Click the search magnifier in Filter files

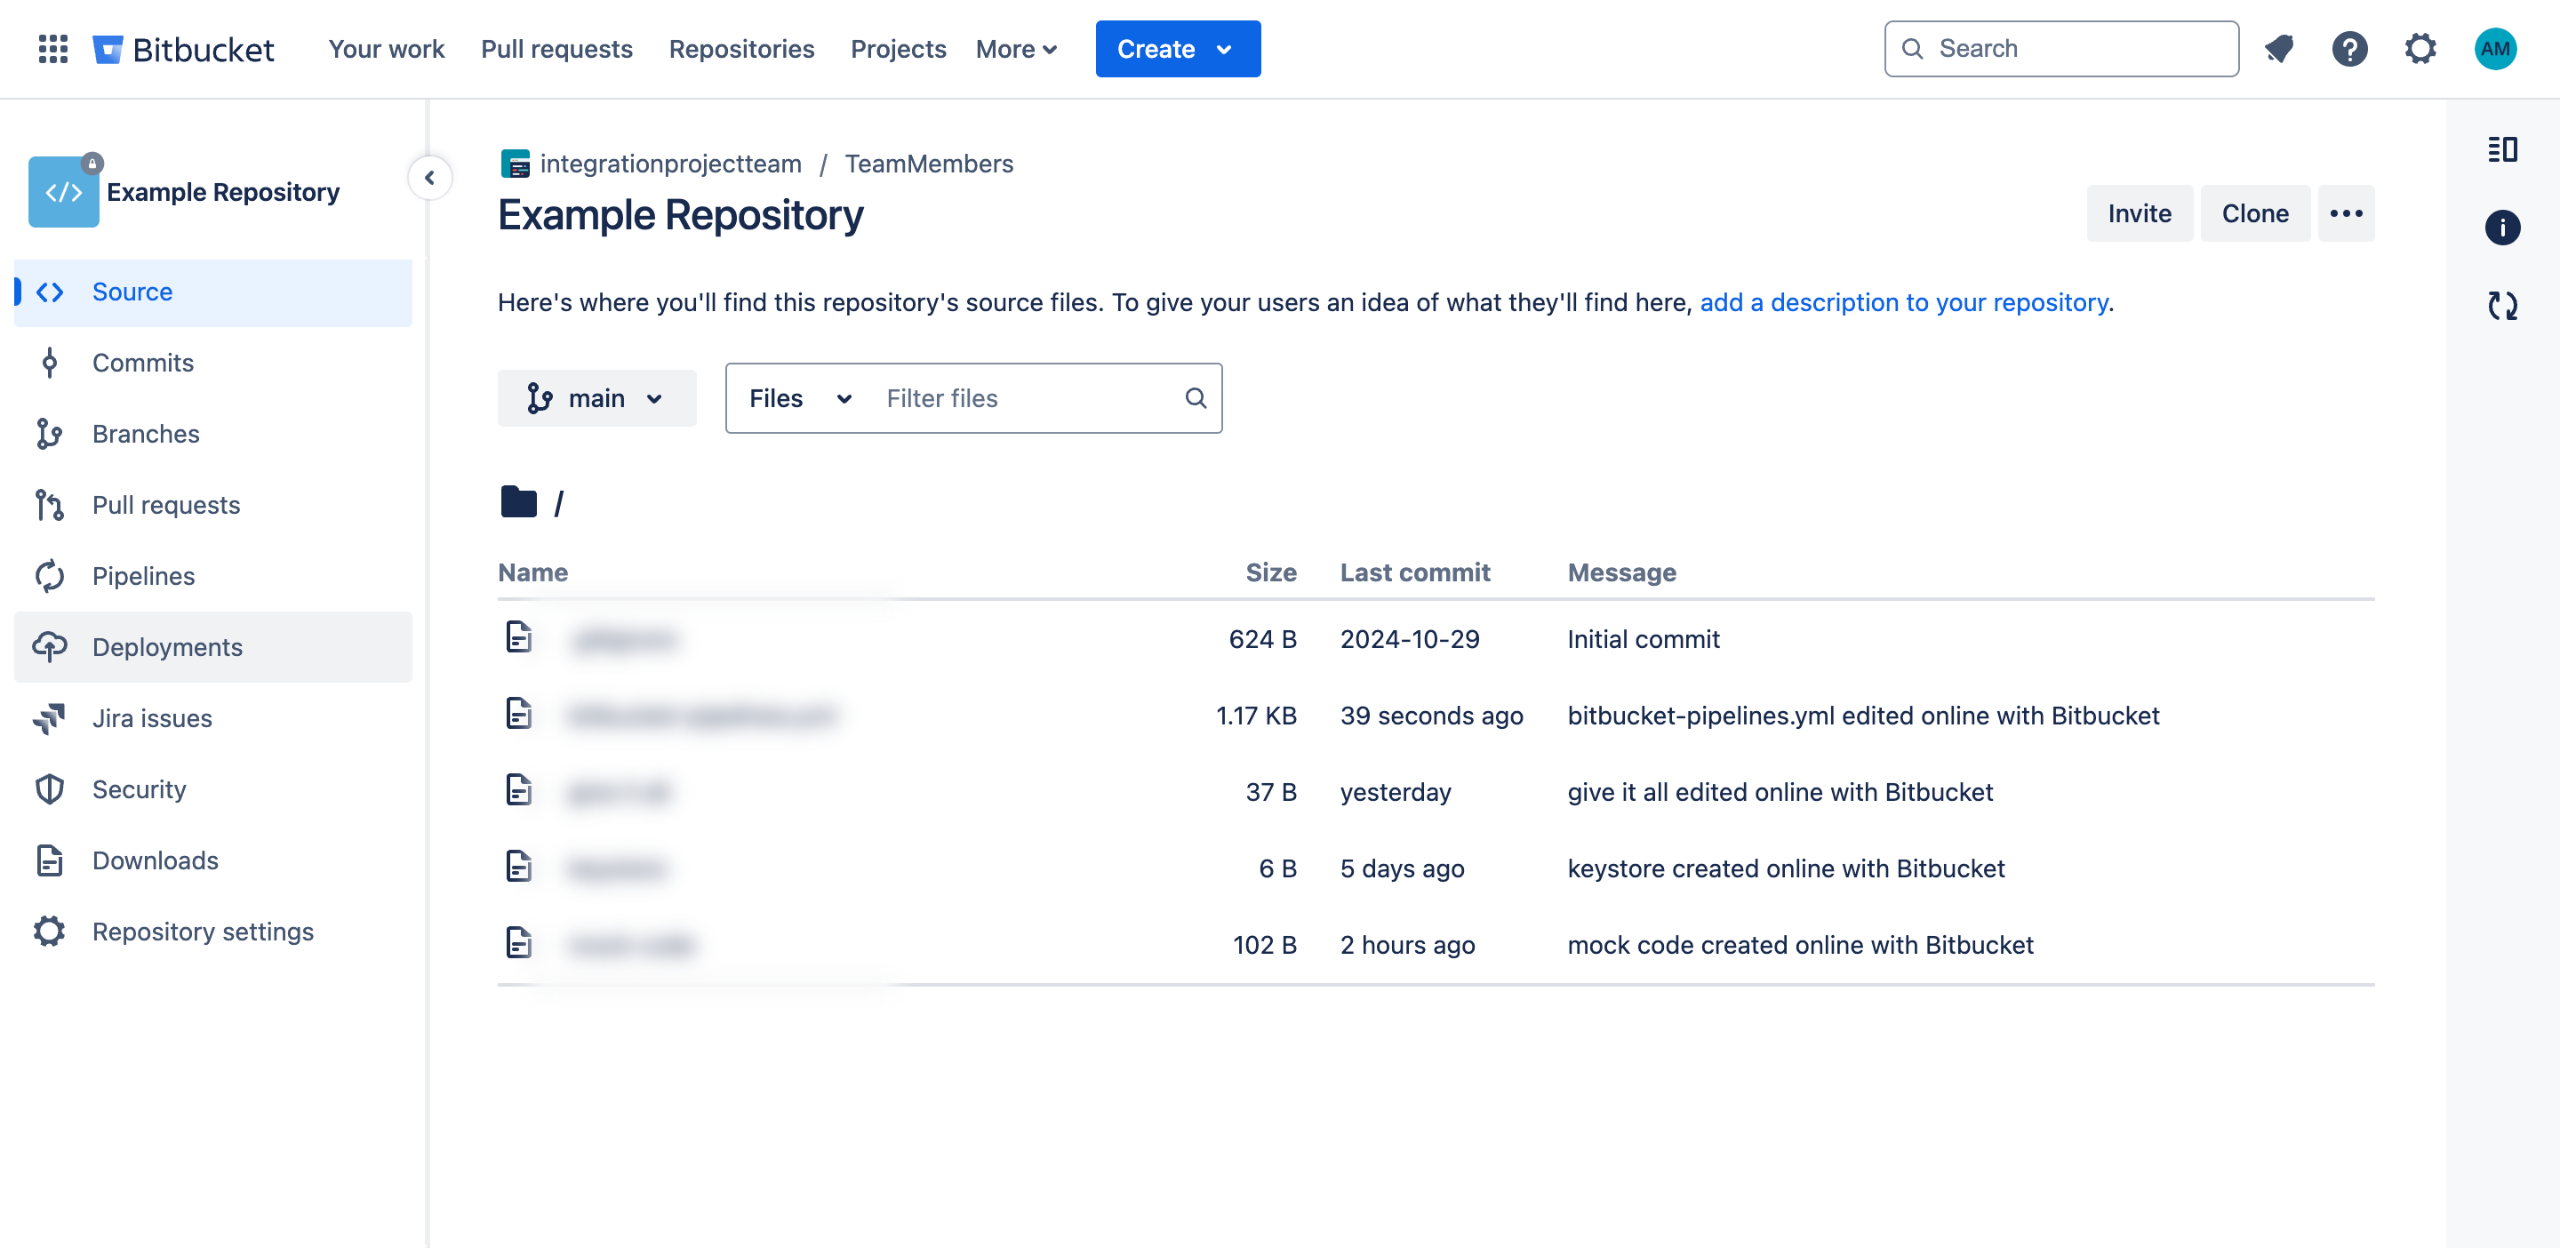1195,398
